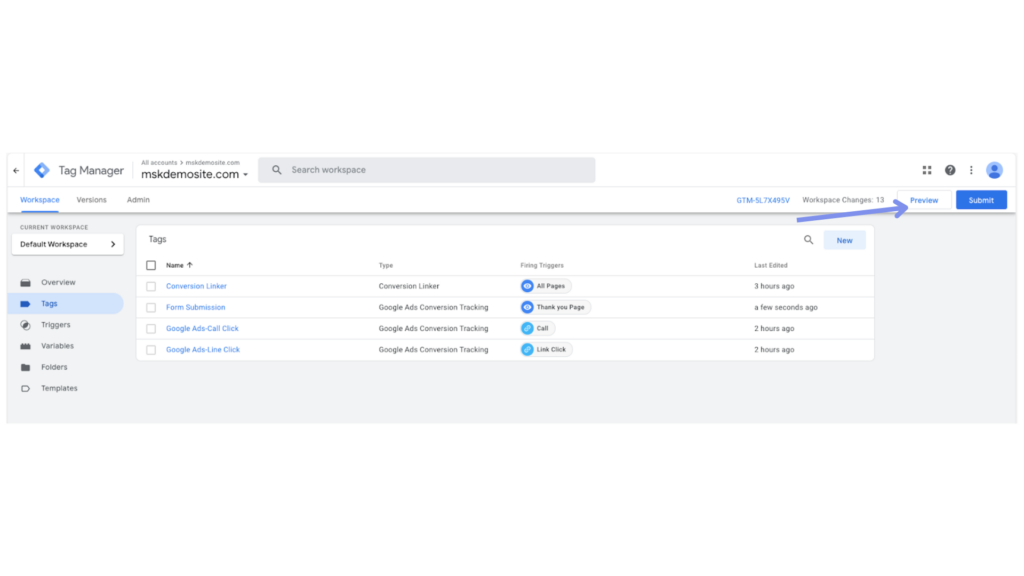The height and width of the screenshot is (576, 1024).
Task: Click the magnifier icon in workspace search
Action: [277, 170]
